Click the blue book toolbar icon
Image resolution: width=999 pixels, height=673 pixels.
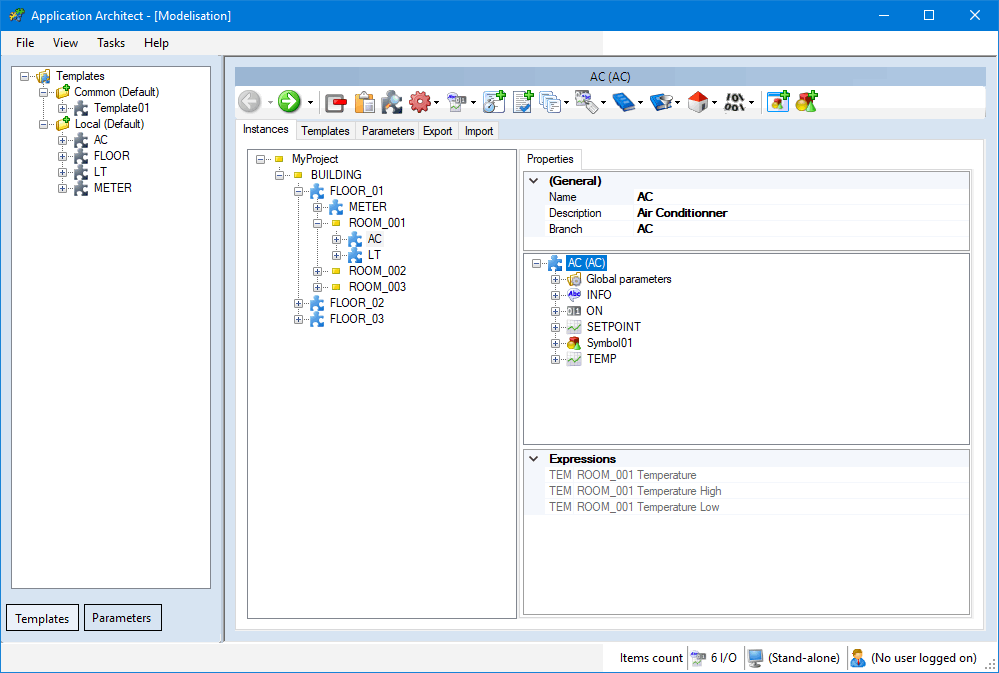point(624,102)
